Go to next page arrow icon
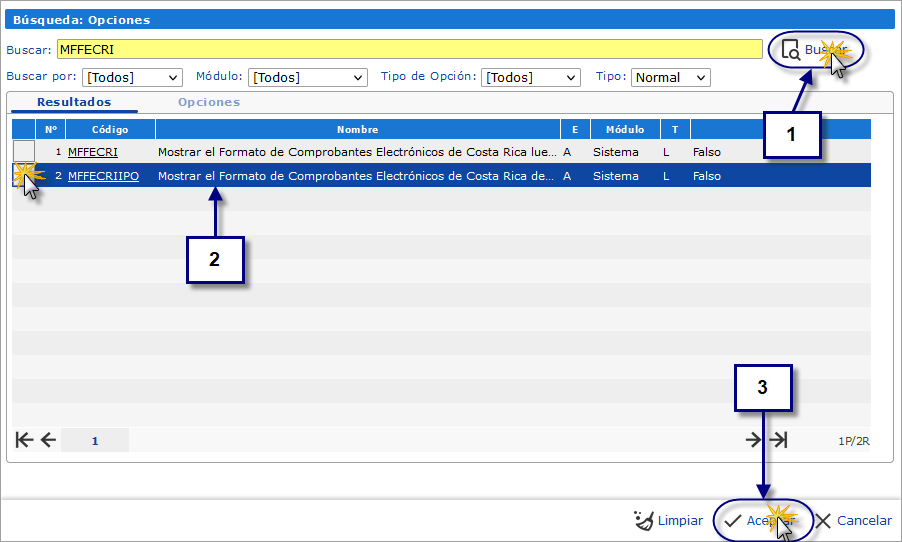This screenshot has height=542, width=902. [754, 440]
